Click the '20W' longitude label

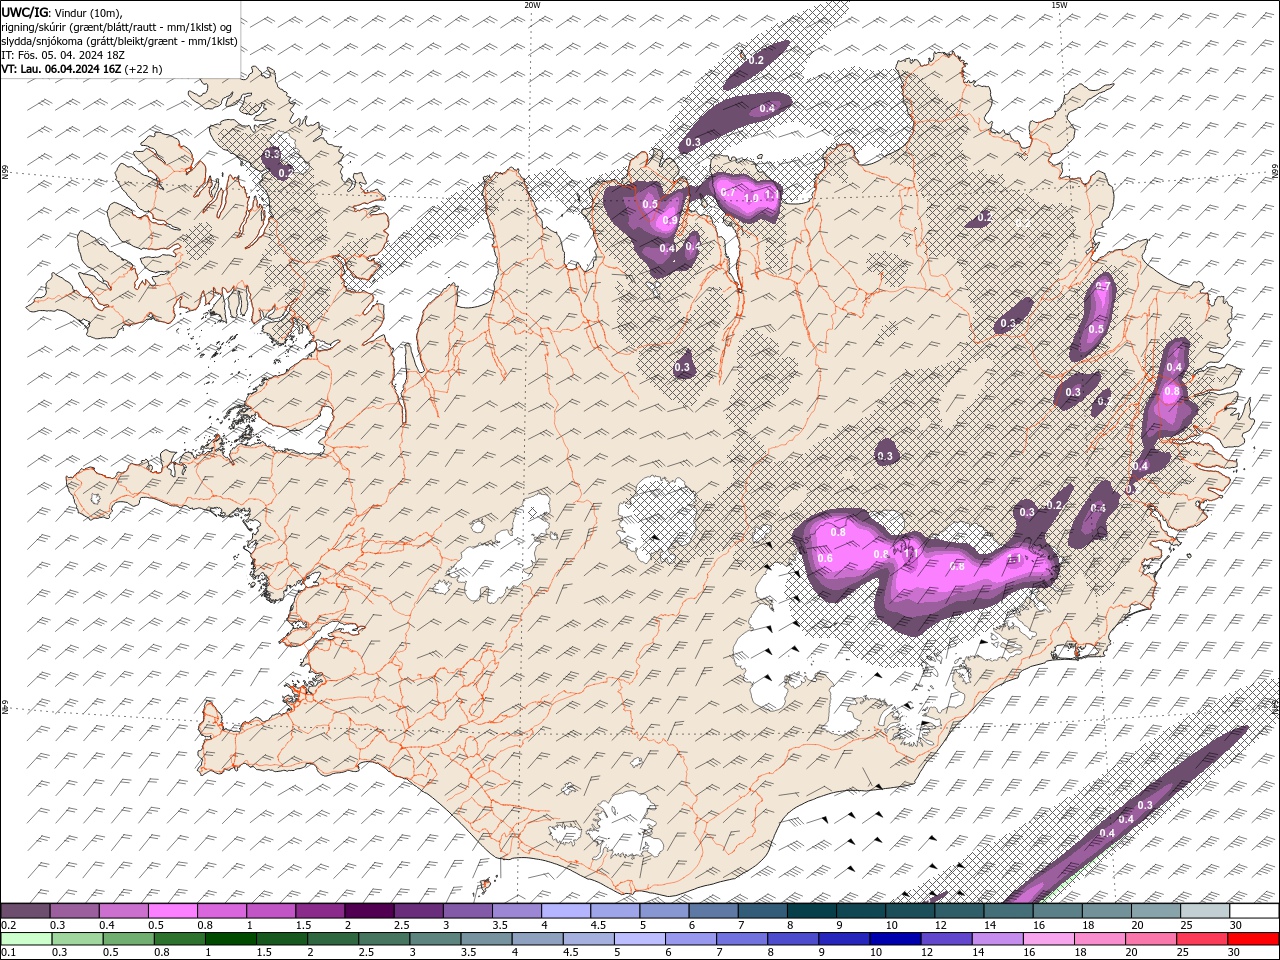[x=532, y=5]
